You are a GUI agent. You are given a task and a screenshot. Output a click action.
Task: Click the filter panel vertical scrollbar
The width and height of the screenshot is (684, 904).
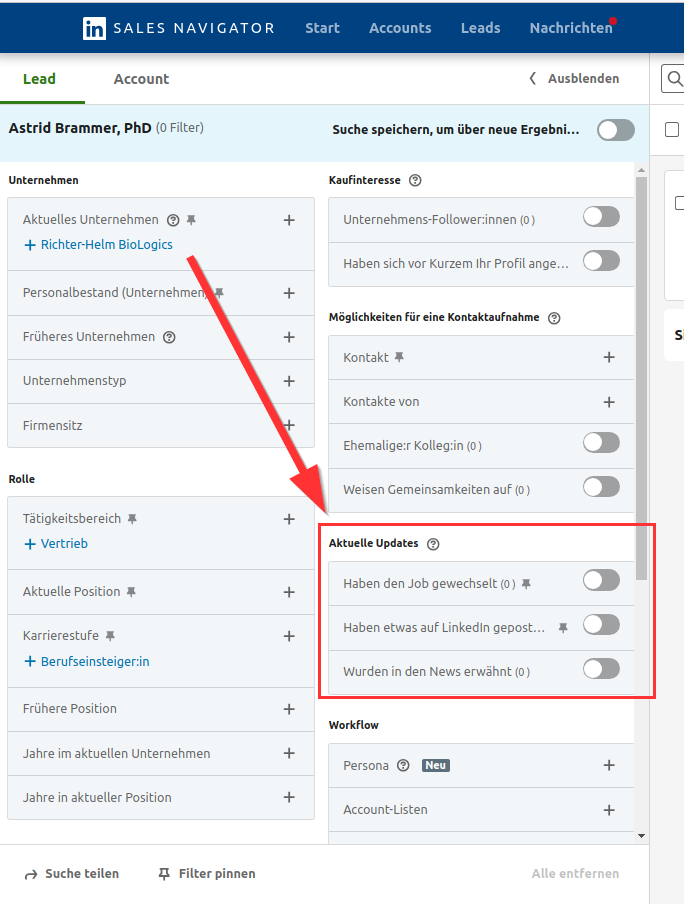click(x=641, y=400)
